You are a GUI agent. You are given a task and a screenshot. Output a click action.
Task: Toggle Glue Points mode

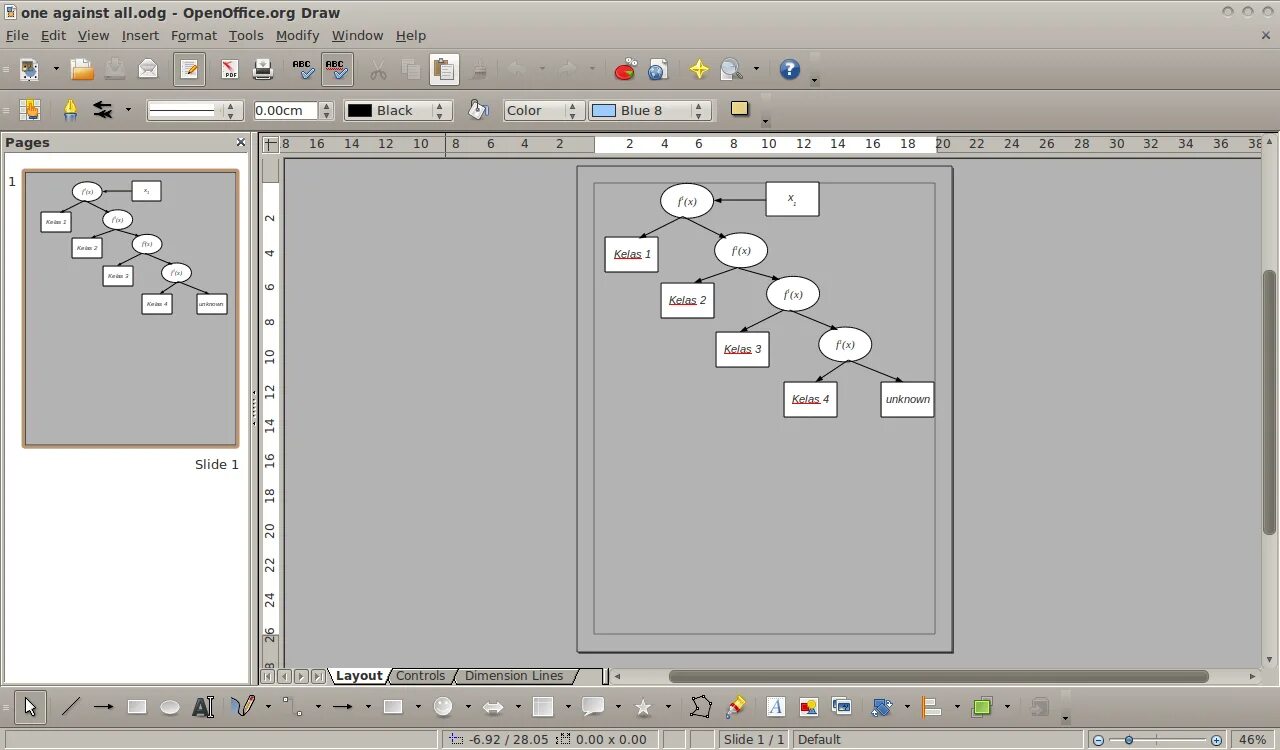736,707
